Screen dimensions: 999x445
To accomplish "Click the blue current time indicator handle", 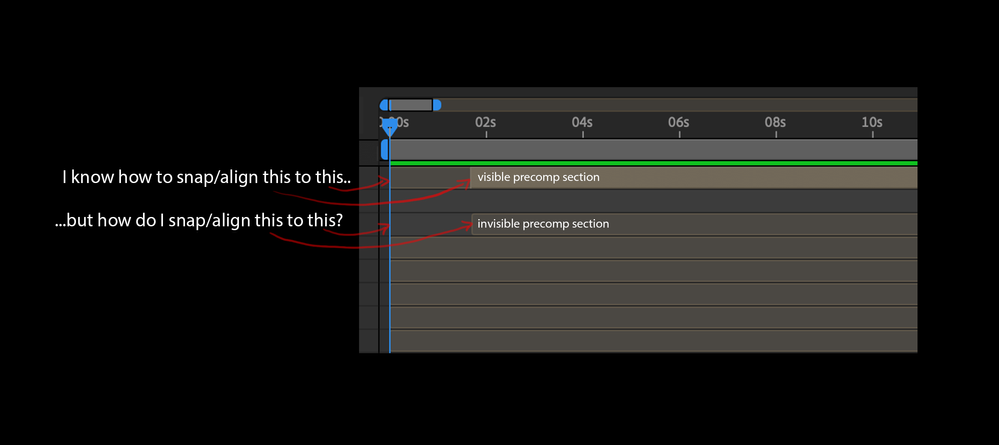I will click(391, 125).
